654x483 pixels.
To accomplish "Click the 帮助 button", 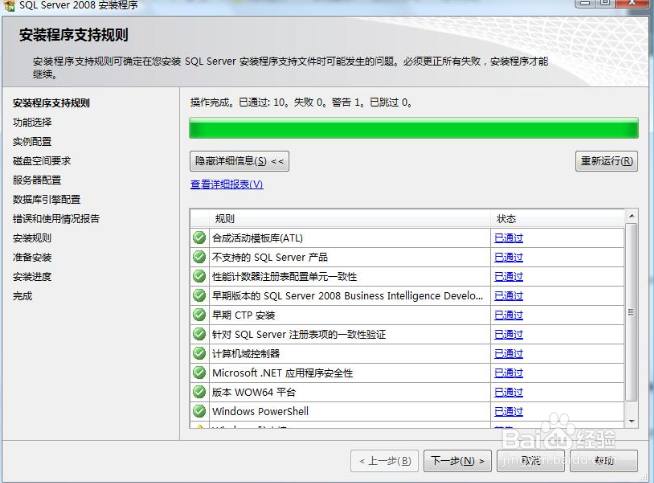I will (604, 461).
